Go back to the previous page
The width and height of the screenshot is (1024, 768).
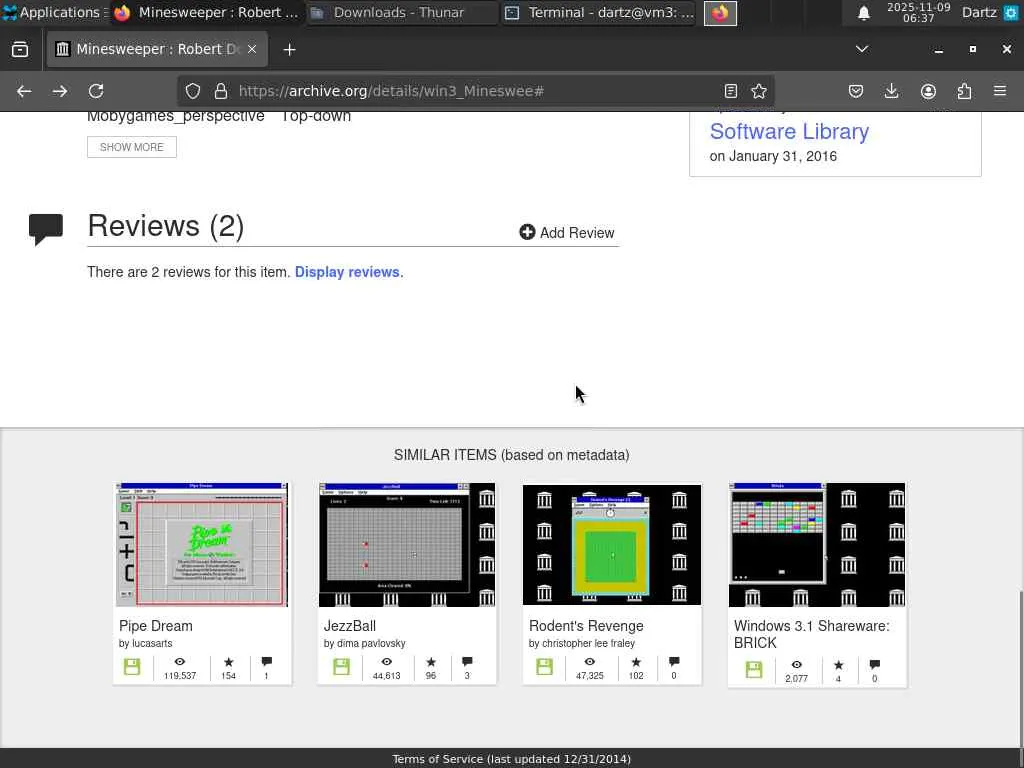[24, 91]
